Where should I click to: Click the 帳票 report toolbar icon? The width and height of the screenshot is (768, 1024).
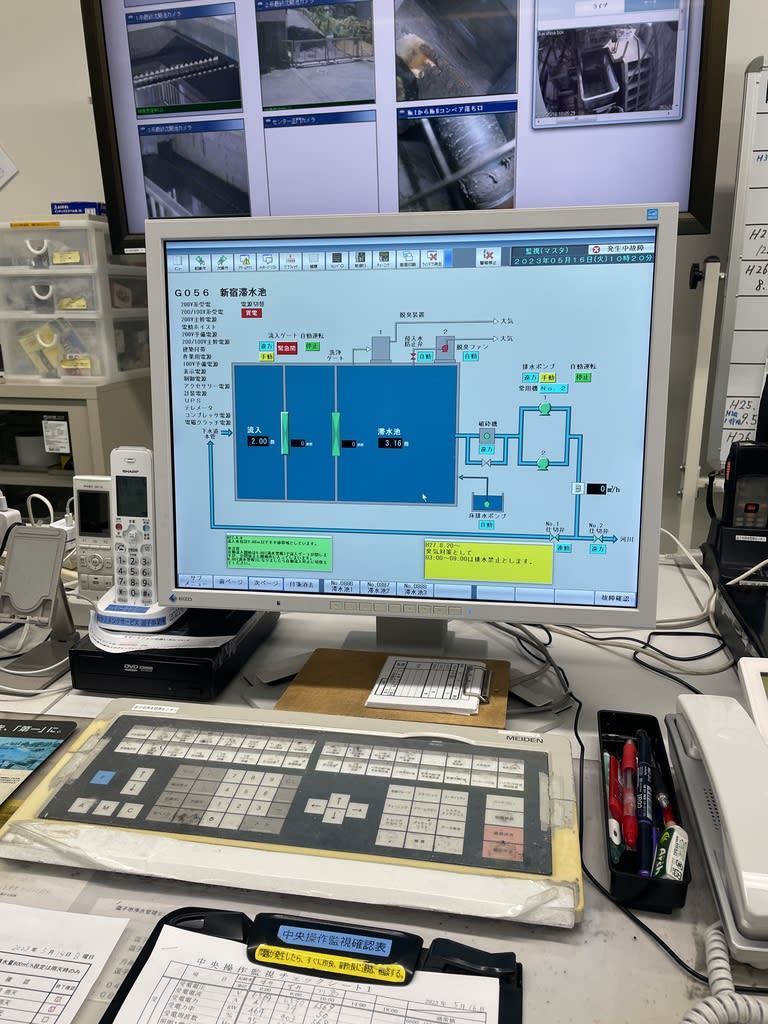[313, 259]
